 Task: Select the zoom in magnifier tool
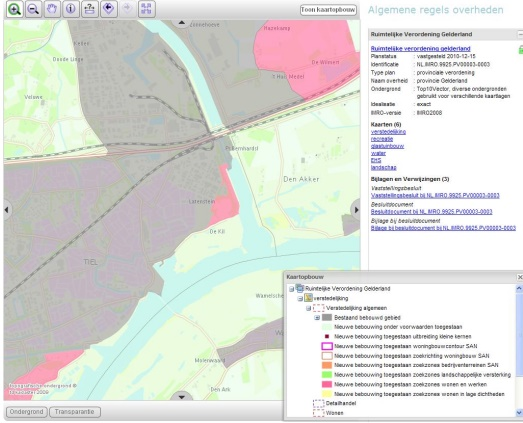(14, 9)
